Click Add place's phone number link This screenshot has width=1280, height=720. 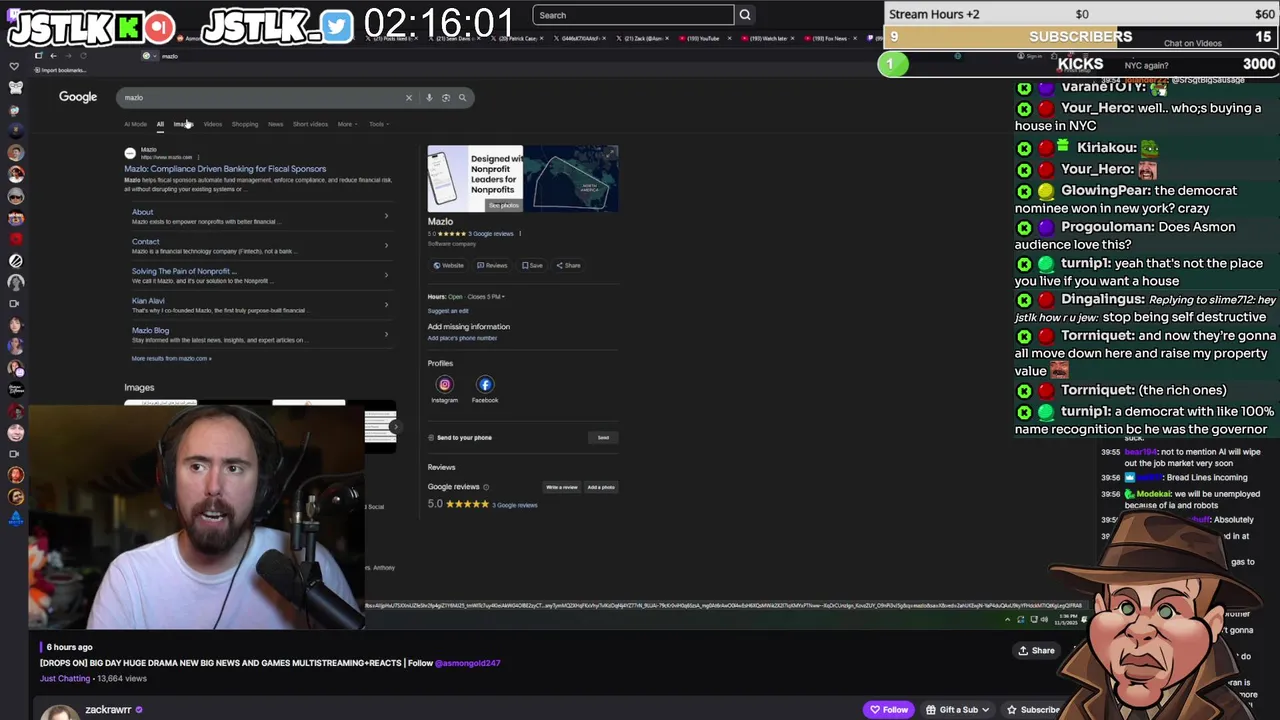click(x=462, y=338)
